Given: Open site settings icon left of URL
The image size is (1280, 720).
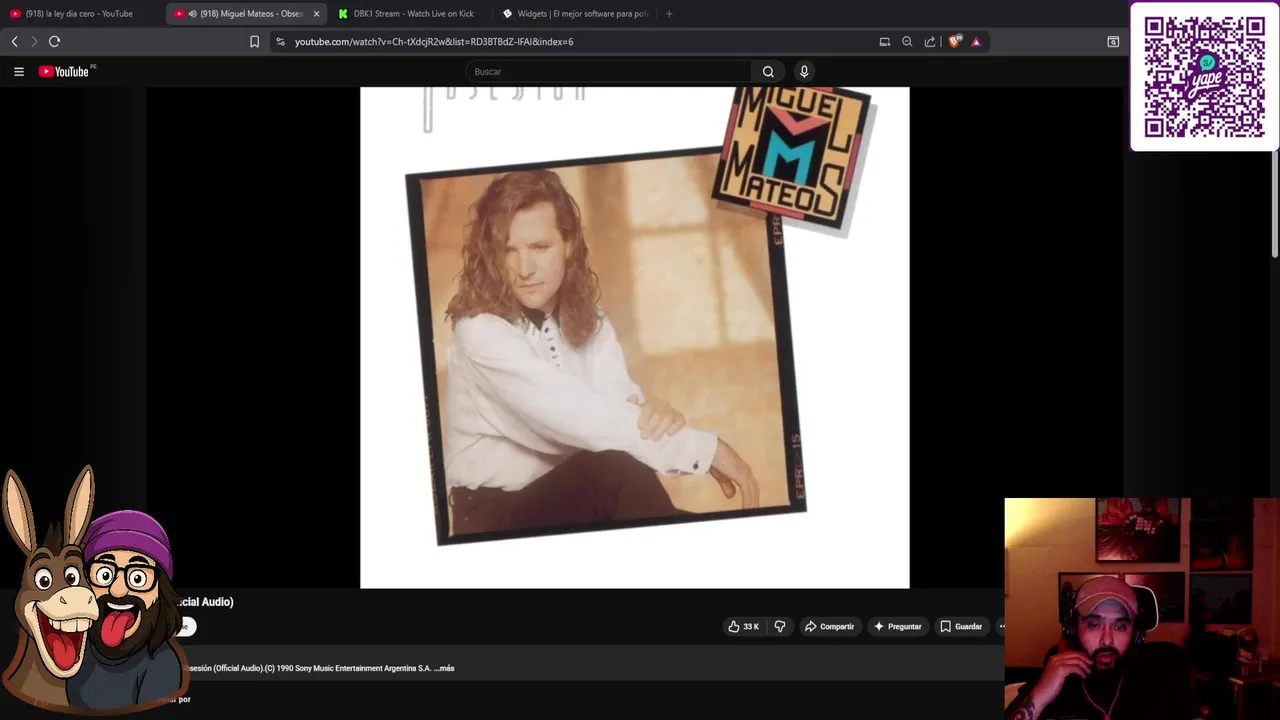Looking at the screenshot, I should 281,42.
